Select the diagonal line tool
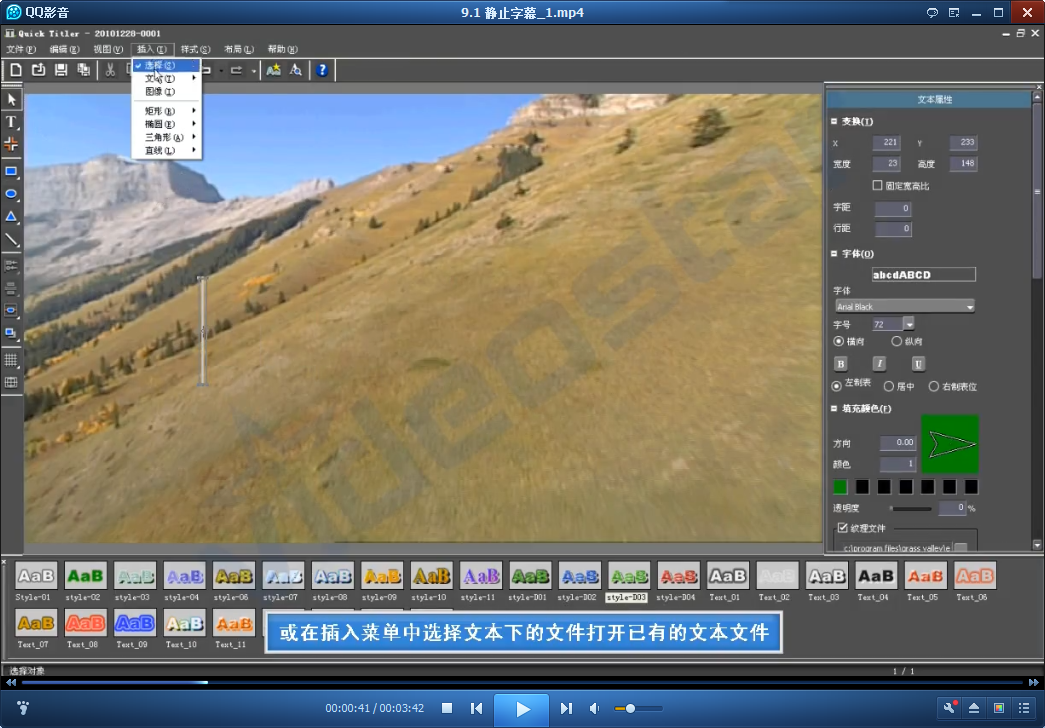This screenshot has width=1045, height=728. (x=11, y=239)
